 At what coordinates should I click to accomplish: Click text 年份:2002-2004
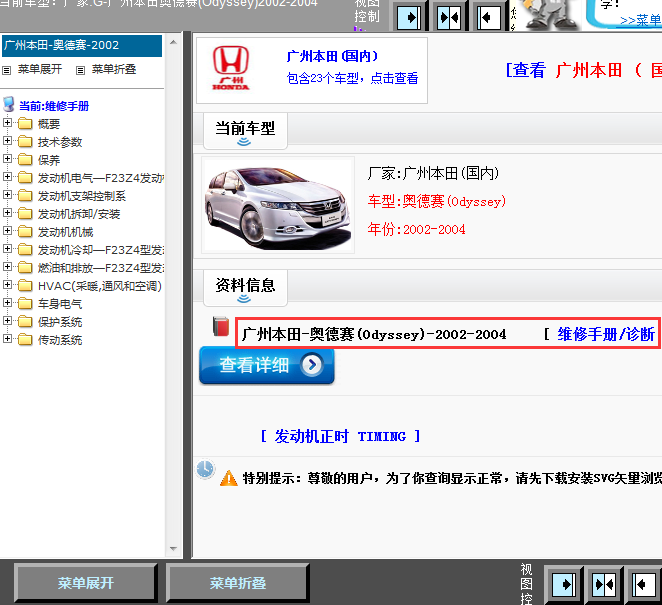click(416, 229)
